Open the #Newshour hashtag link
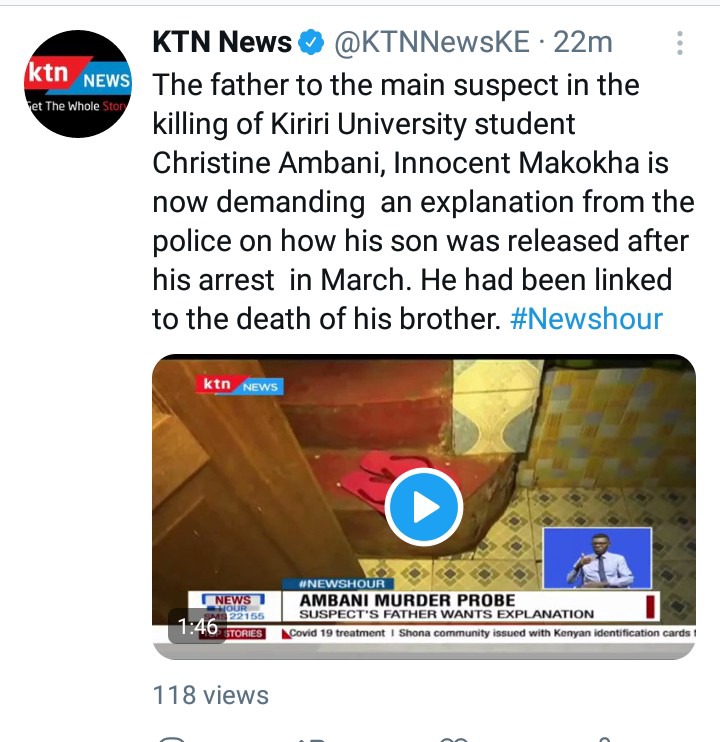 tap(586, 318)
